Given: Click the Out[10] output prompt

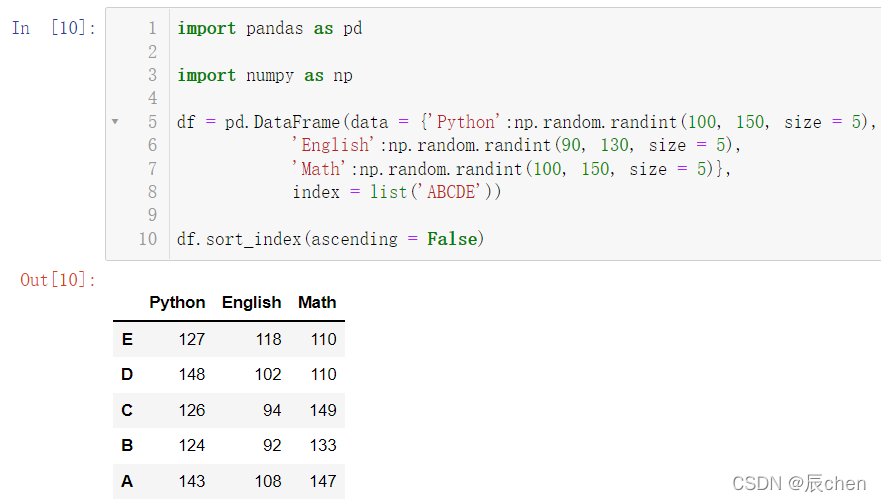Looking at the screenshot, I should point(58,279).
